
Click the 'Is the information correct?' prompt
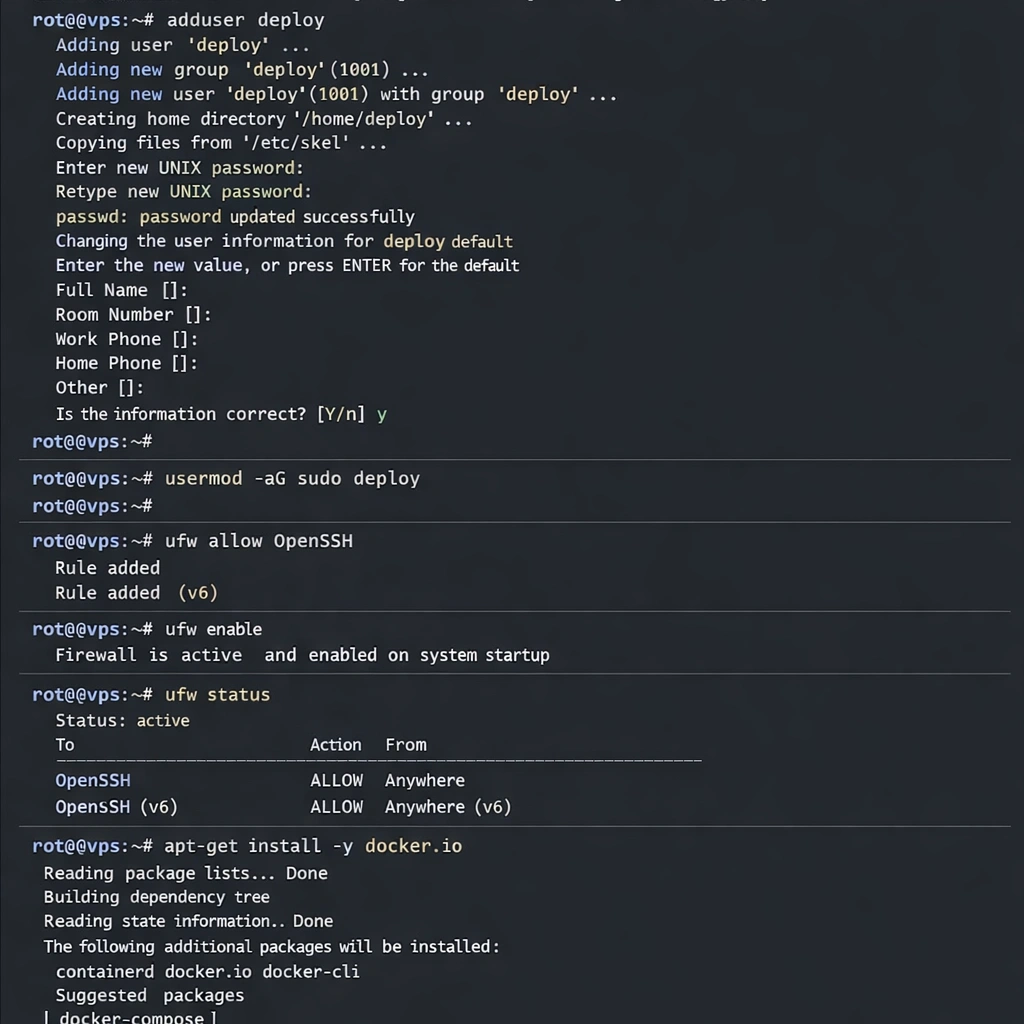[x=220, y=413]
